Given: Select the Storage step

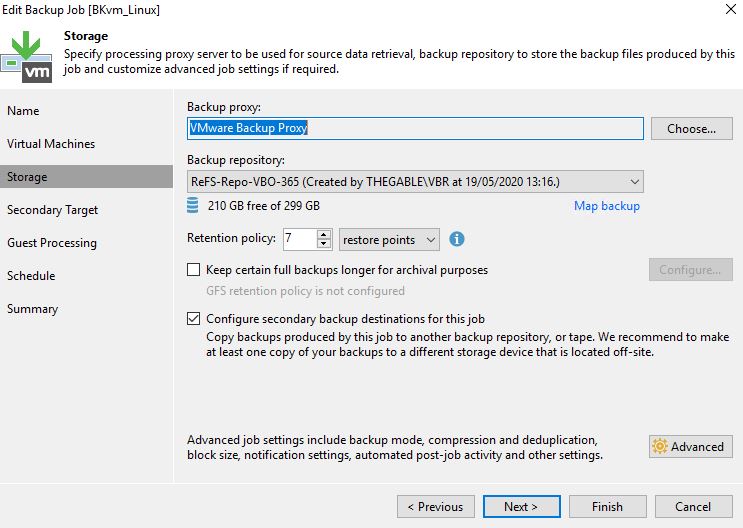Looking at the screenshot, I should [86, 177].
